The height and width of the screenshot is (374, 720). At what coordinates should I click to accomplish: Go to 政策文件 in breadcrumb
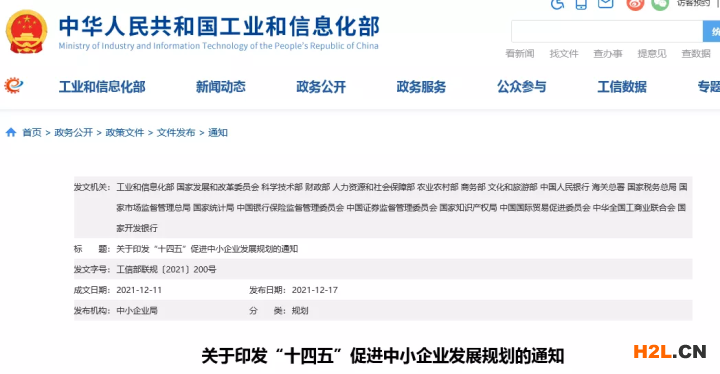pos(124,133)
